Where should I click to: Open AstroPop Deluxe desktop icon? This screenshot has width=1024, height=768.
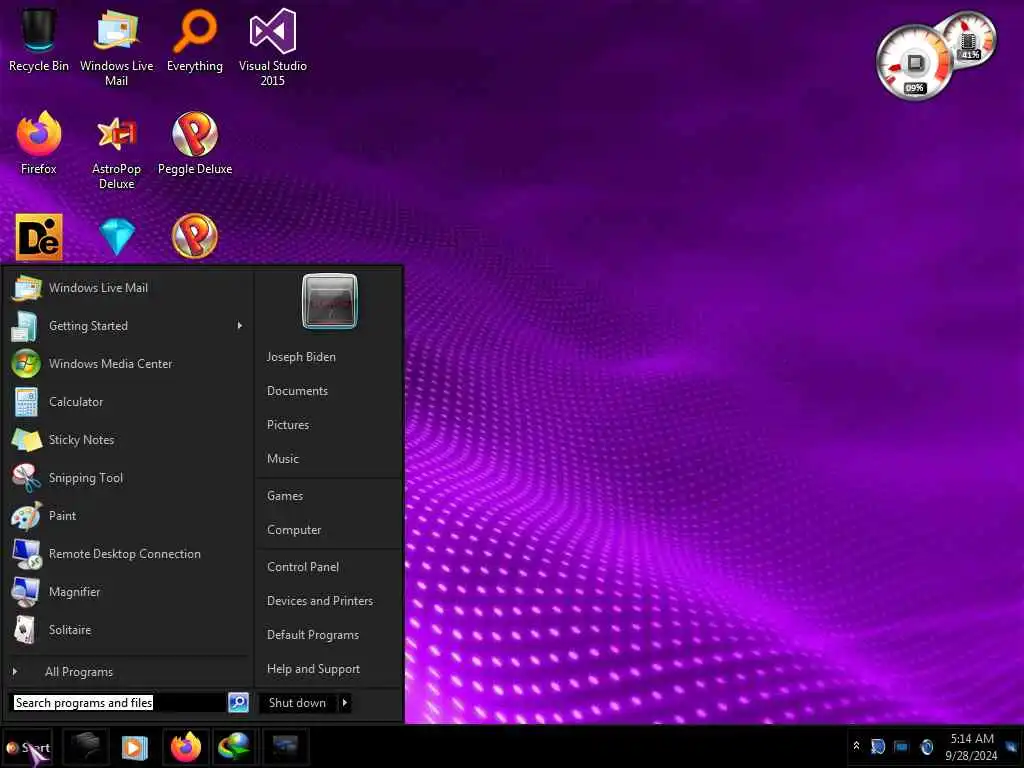pyautogui.click(x=116, y=152)
